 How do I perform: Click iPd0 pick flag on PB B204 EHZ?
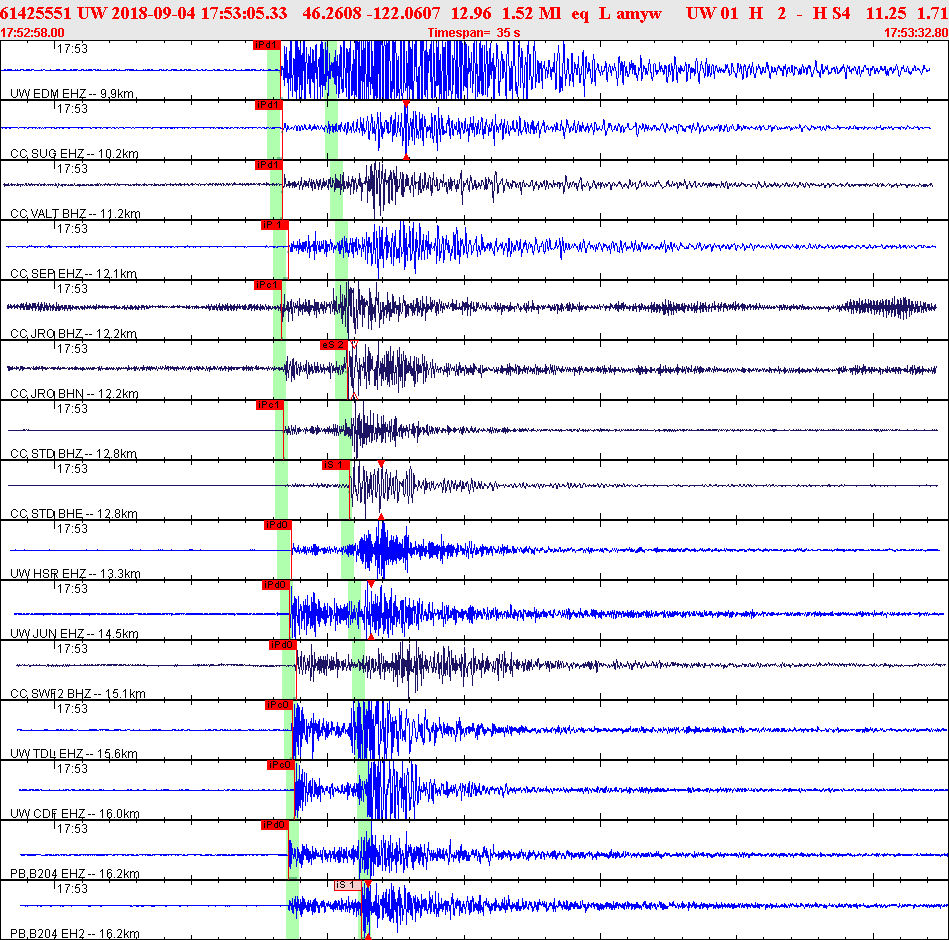pos(274,824)
